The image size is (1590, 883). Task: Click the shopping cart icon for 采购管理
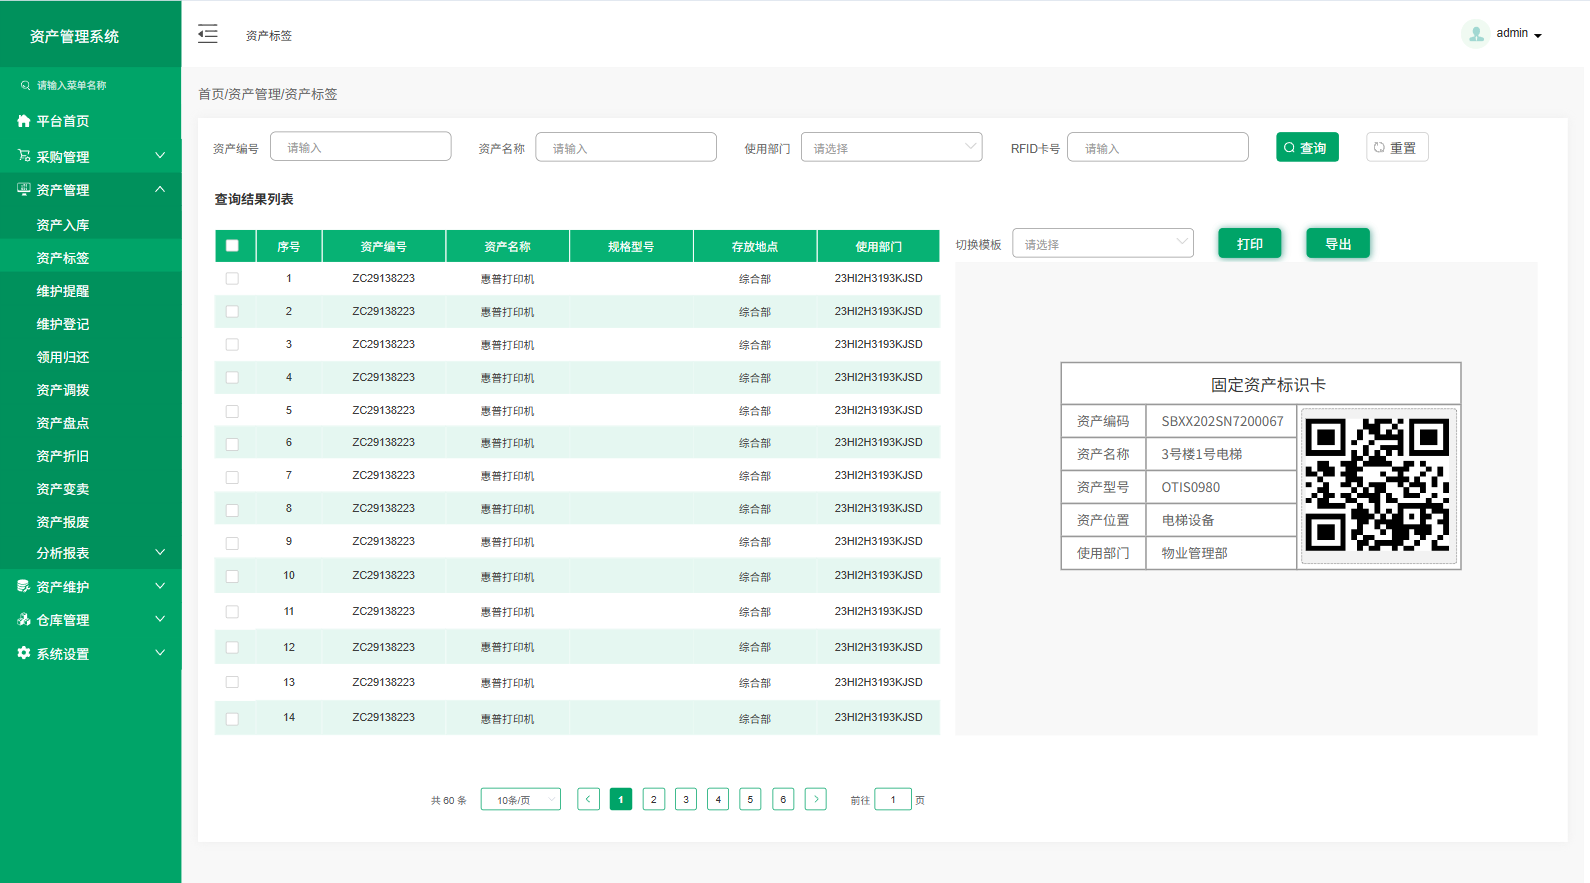point(24,156)
